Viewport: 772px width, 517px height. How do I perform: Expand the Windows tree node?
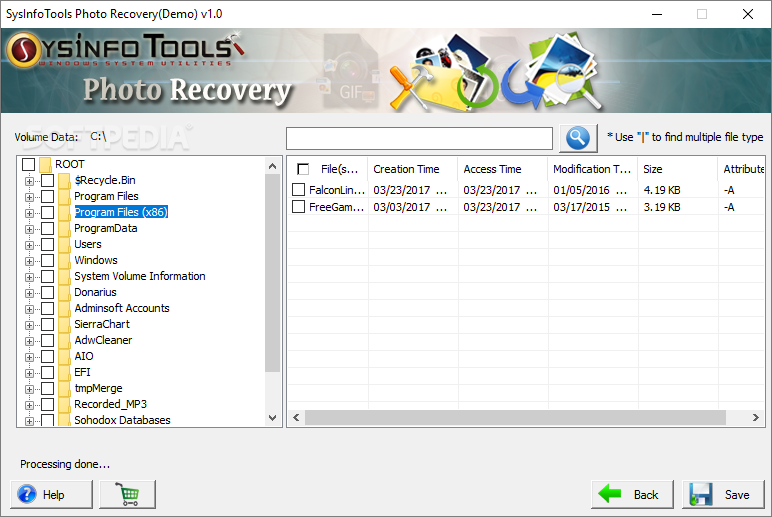(x=30, y=261)
